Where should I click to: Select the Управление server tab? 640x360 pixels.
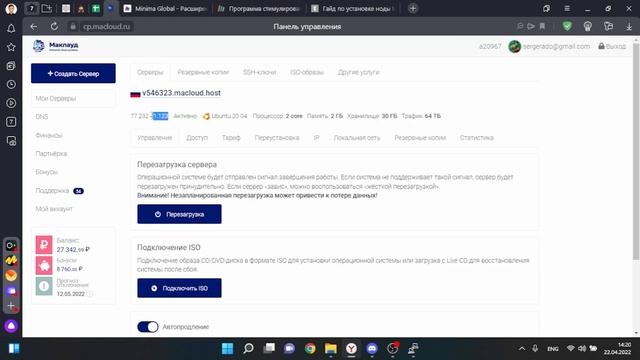tap(155, 138)
